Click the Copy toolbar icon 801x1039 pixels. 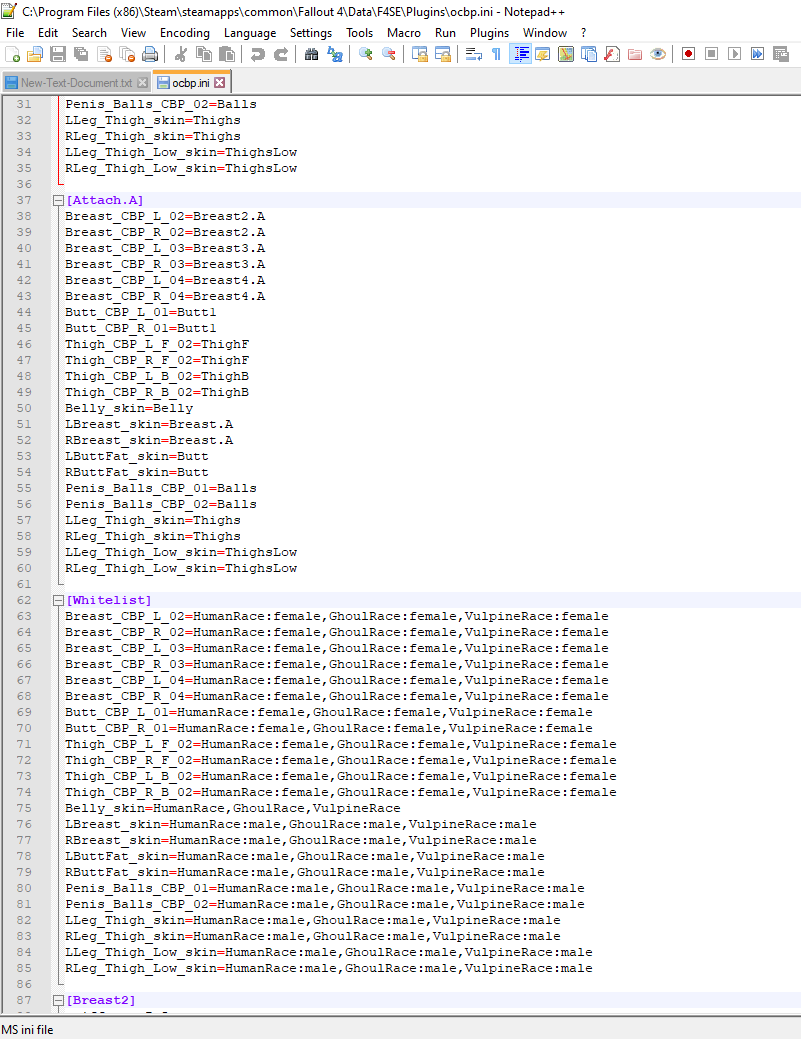[203, 54]
